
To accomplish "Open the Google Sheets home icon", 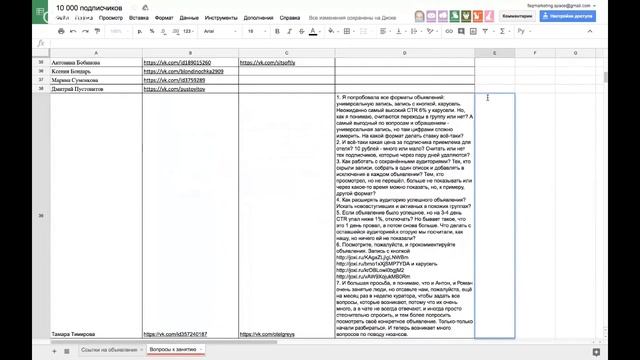I will tap(40, 12).
